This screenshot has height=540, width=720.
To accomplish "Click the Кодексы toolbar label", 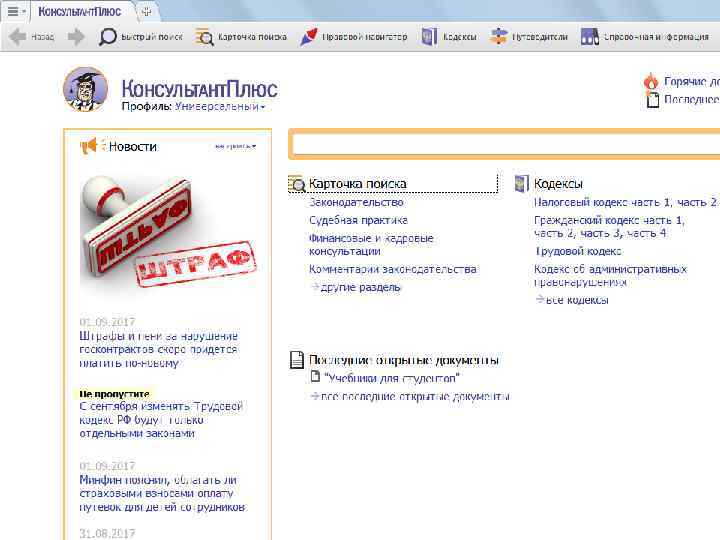I will pyautogui.click(x=460, y=37).
